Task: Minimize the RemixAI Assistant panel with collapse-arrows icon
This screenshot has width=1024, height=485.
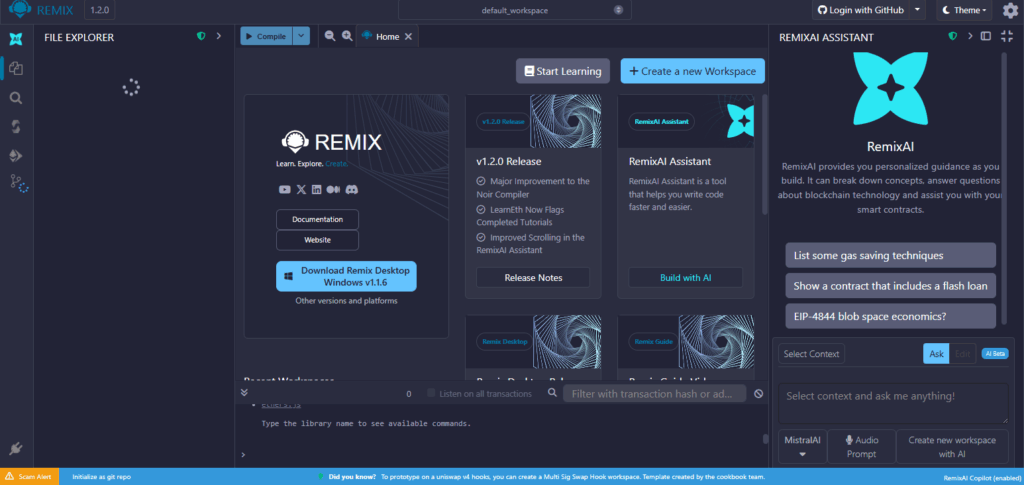Action: pyautogui.click(x=1006, y=37)
